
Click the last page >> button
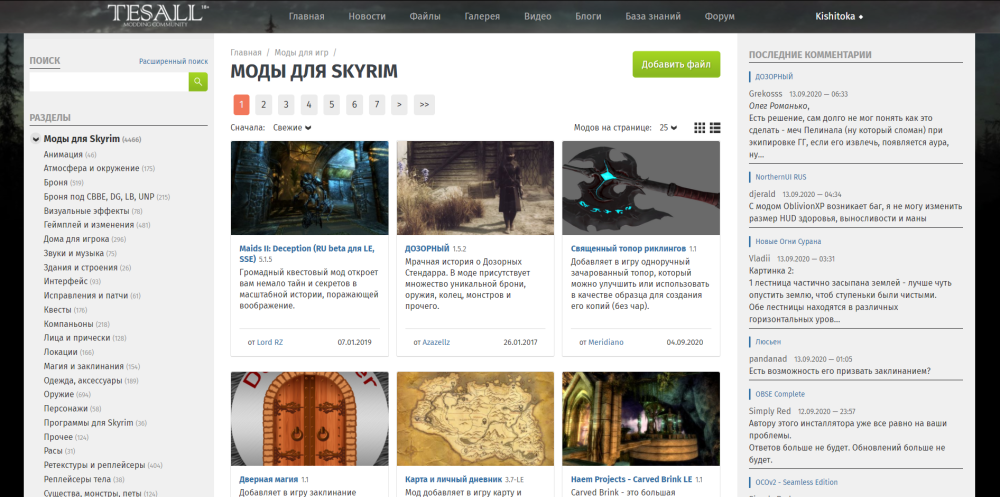[424, 104]
